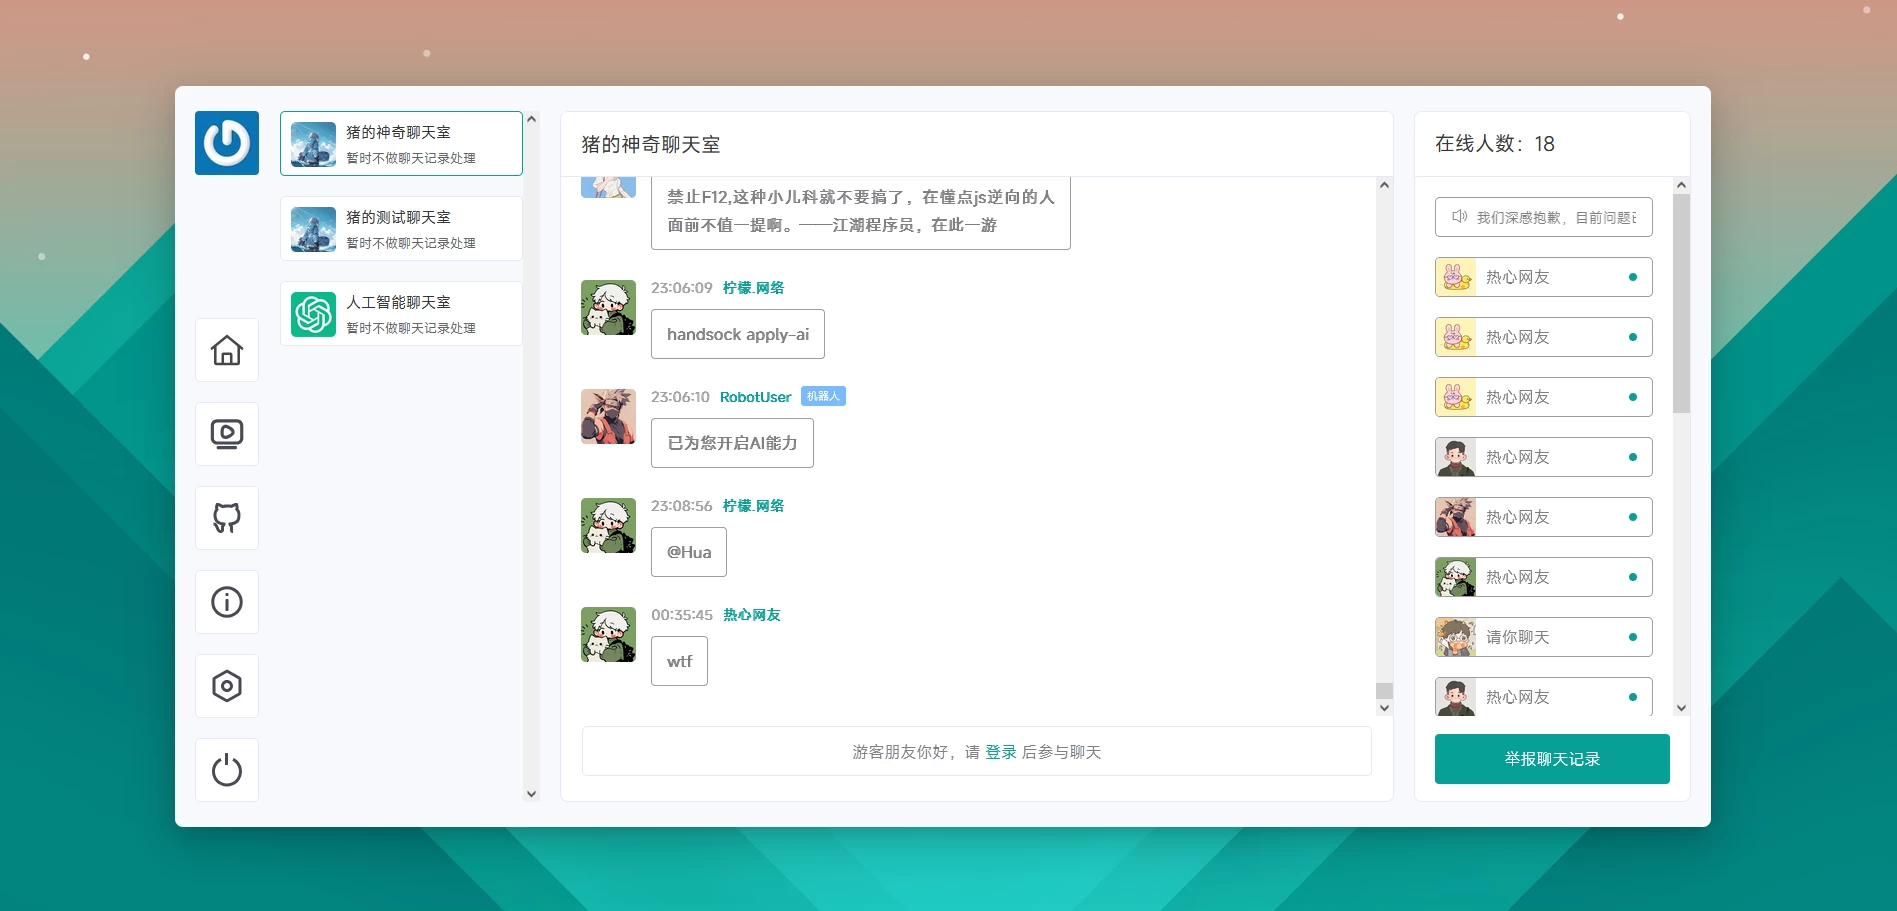The height and width of the screenshot is (911, 1897).
Task: Click the 登录 link to sign in
Action: click(1001, 751)
